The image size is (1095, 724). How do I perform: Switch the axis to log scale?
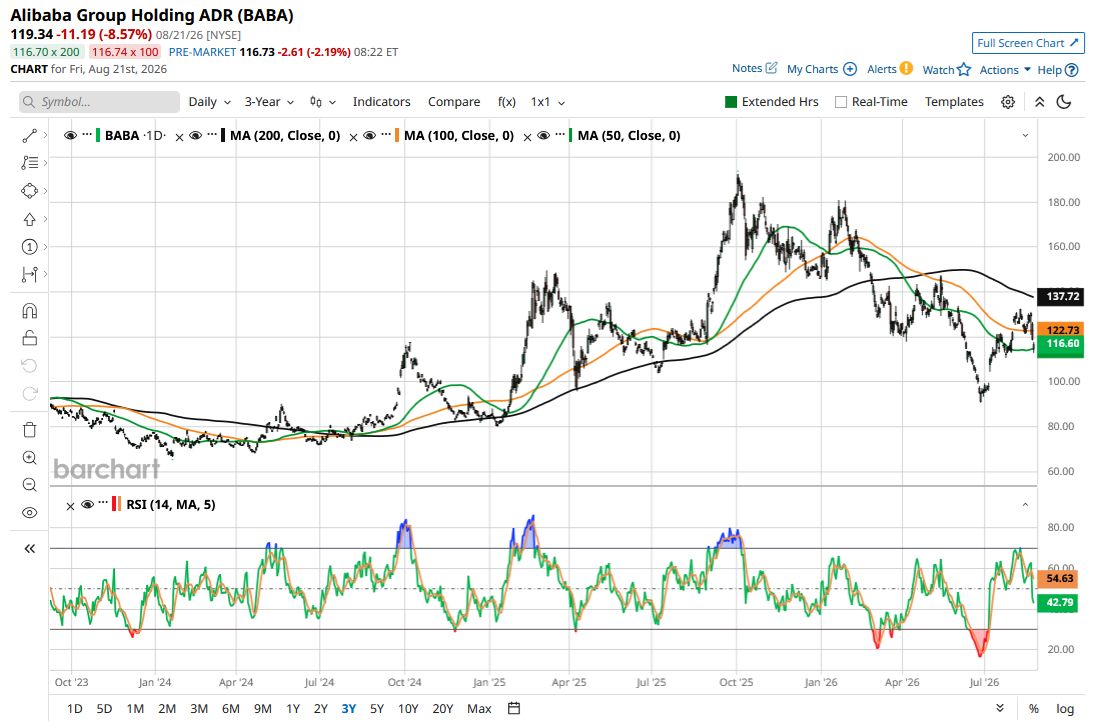1065,709
